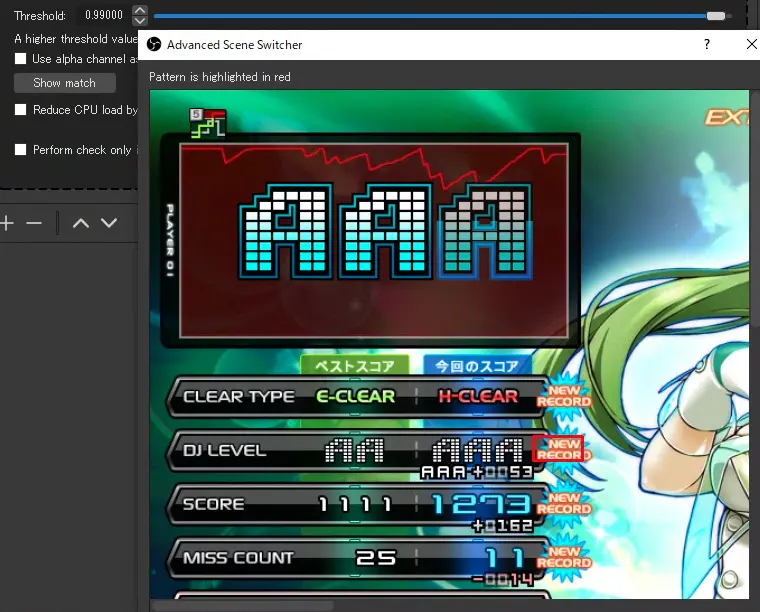
Task: Click the preview's horizontal scrollbar
Action: [240, 605]
